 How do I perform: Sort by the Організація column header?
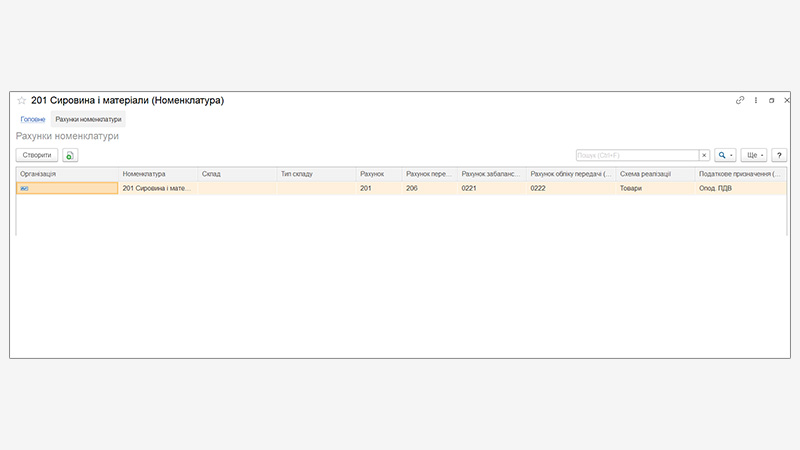click(x=67, y=174)
